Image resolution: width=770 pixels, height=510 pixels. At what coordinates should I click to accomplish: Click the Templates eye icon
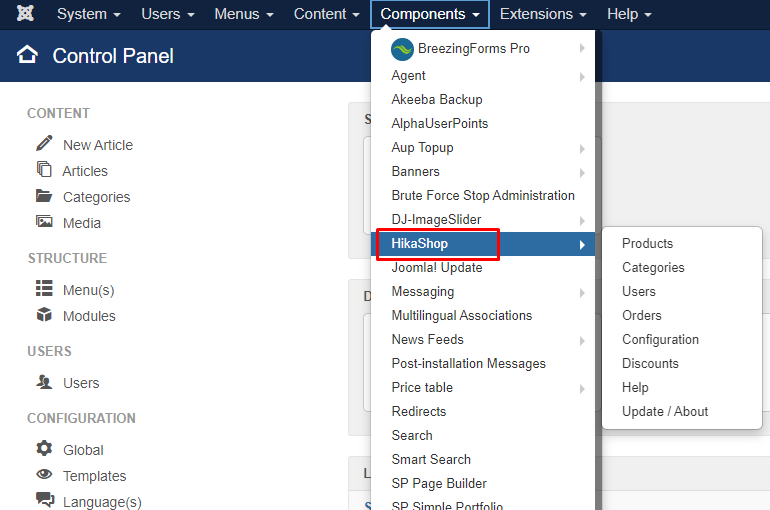pos(44,474)
